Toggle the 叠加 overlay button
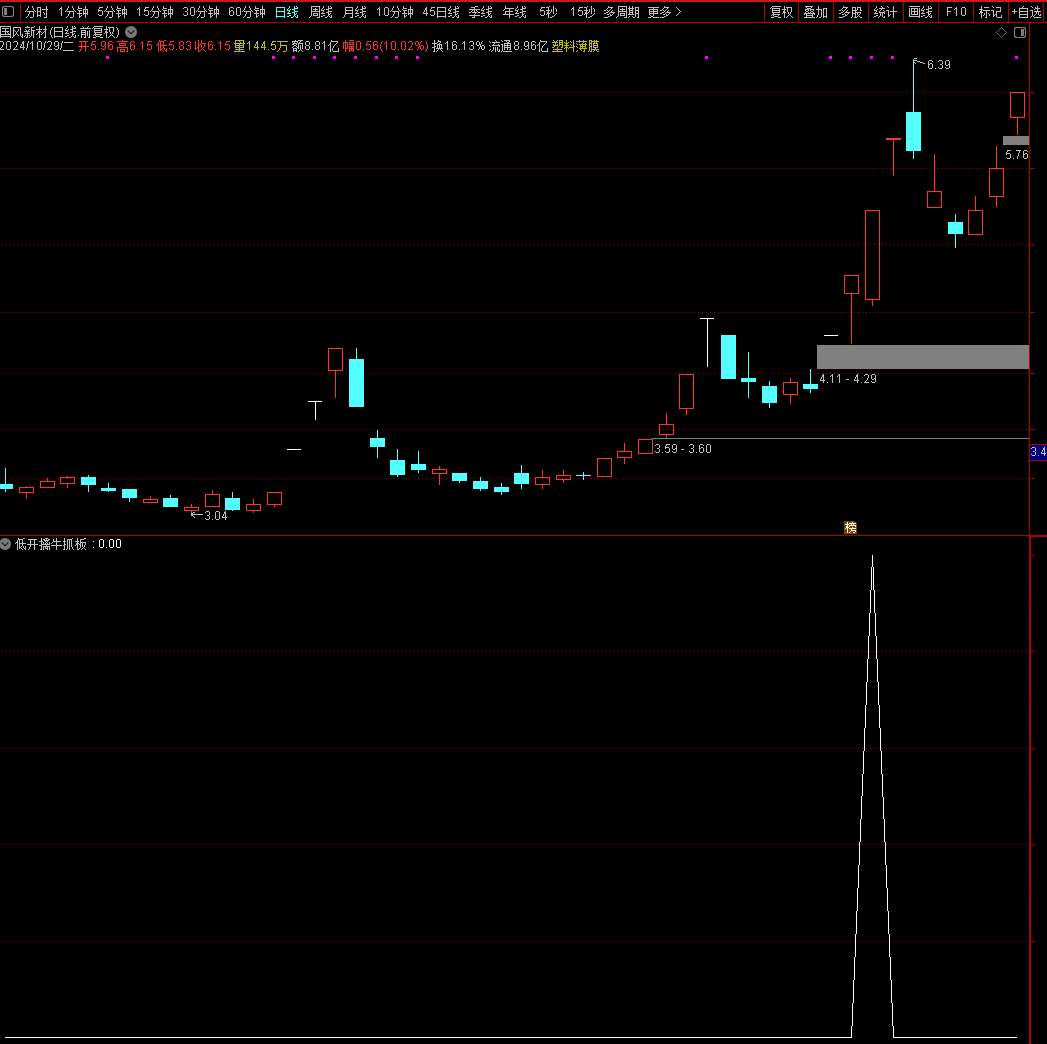The height and width of the screenshot is (1044, 1047). (815, 12)
